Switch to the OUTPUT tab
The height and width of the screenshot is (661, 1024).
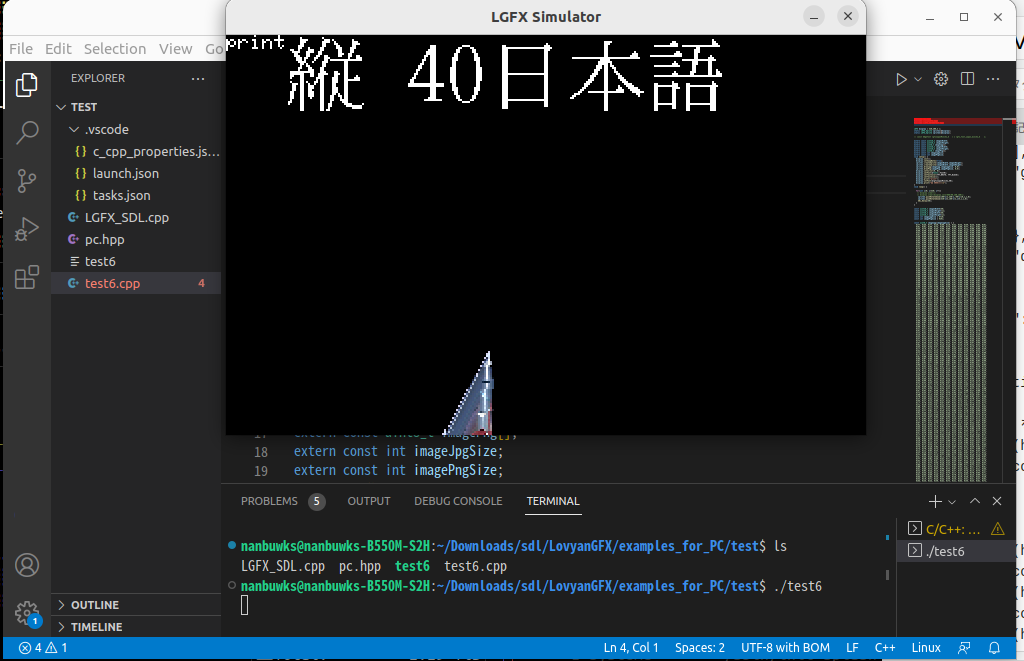369,502
